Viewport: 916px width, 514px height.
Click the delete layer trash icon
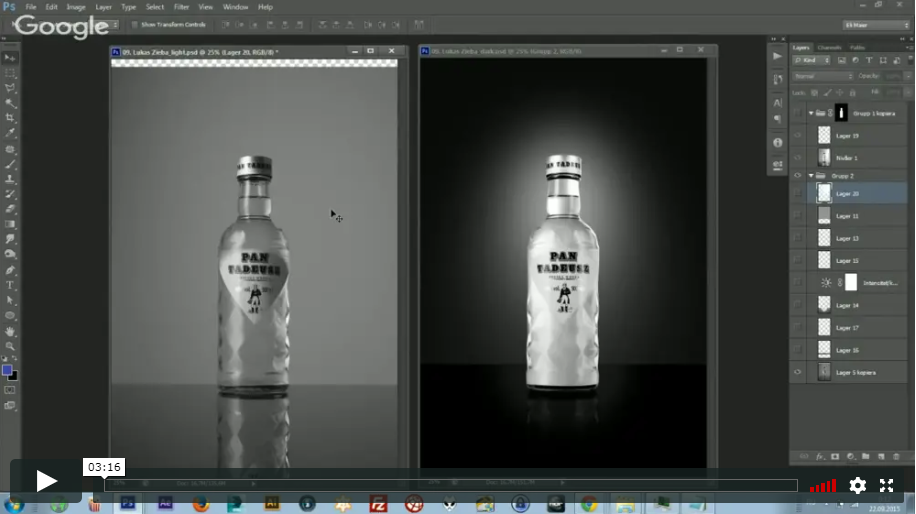click(896, 457)
